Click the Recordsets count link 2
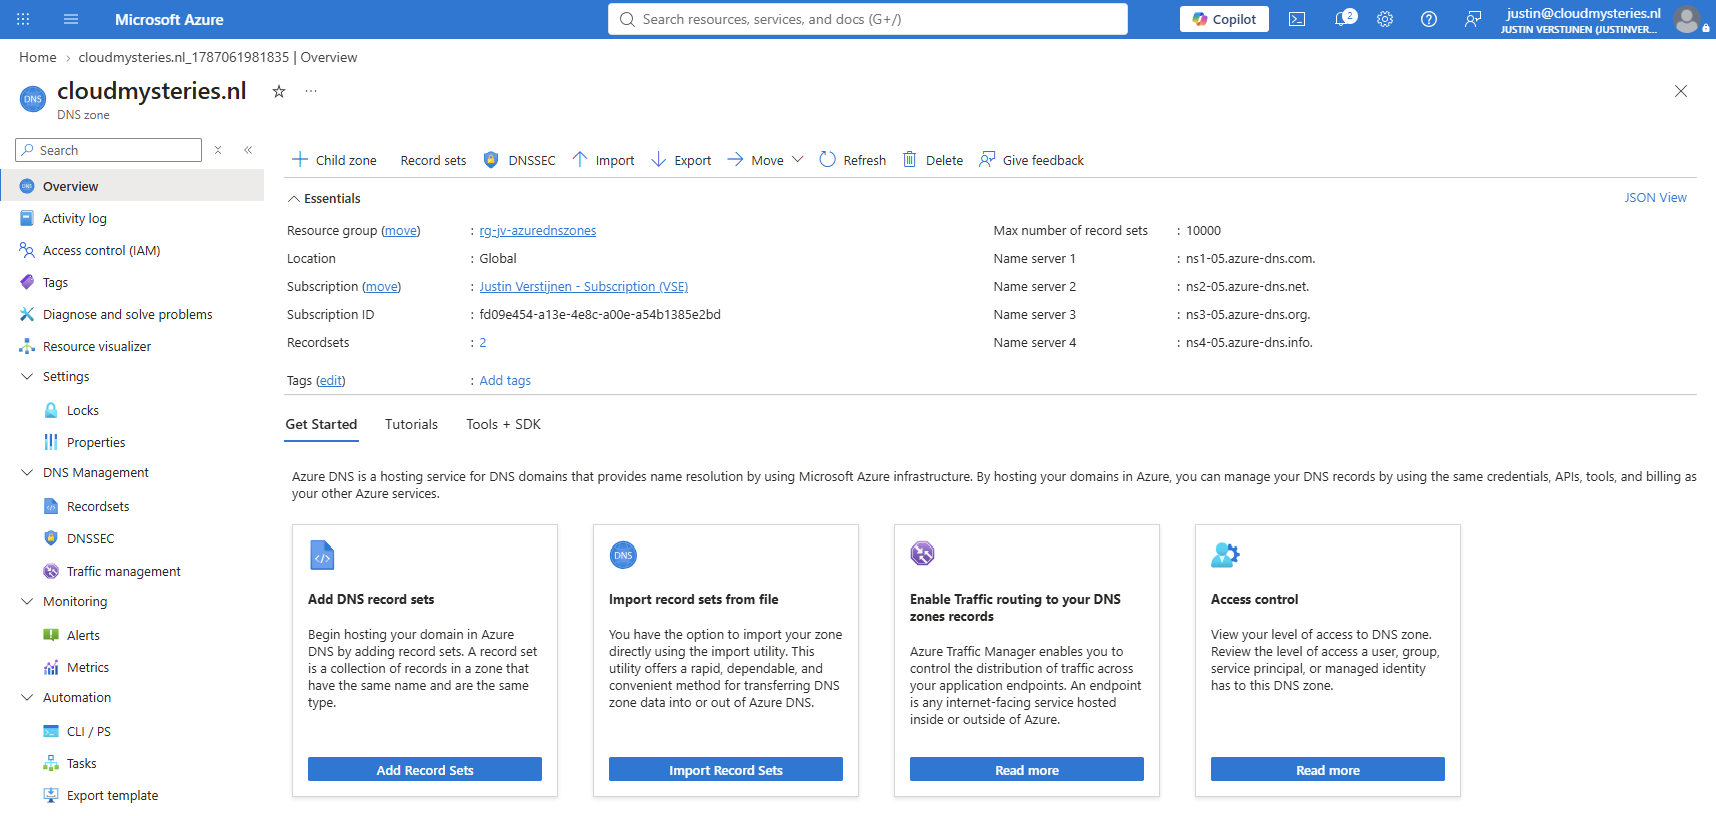 tap(483, 343)
